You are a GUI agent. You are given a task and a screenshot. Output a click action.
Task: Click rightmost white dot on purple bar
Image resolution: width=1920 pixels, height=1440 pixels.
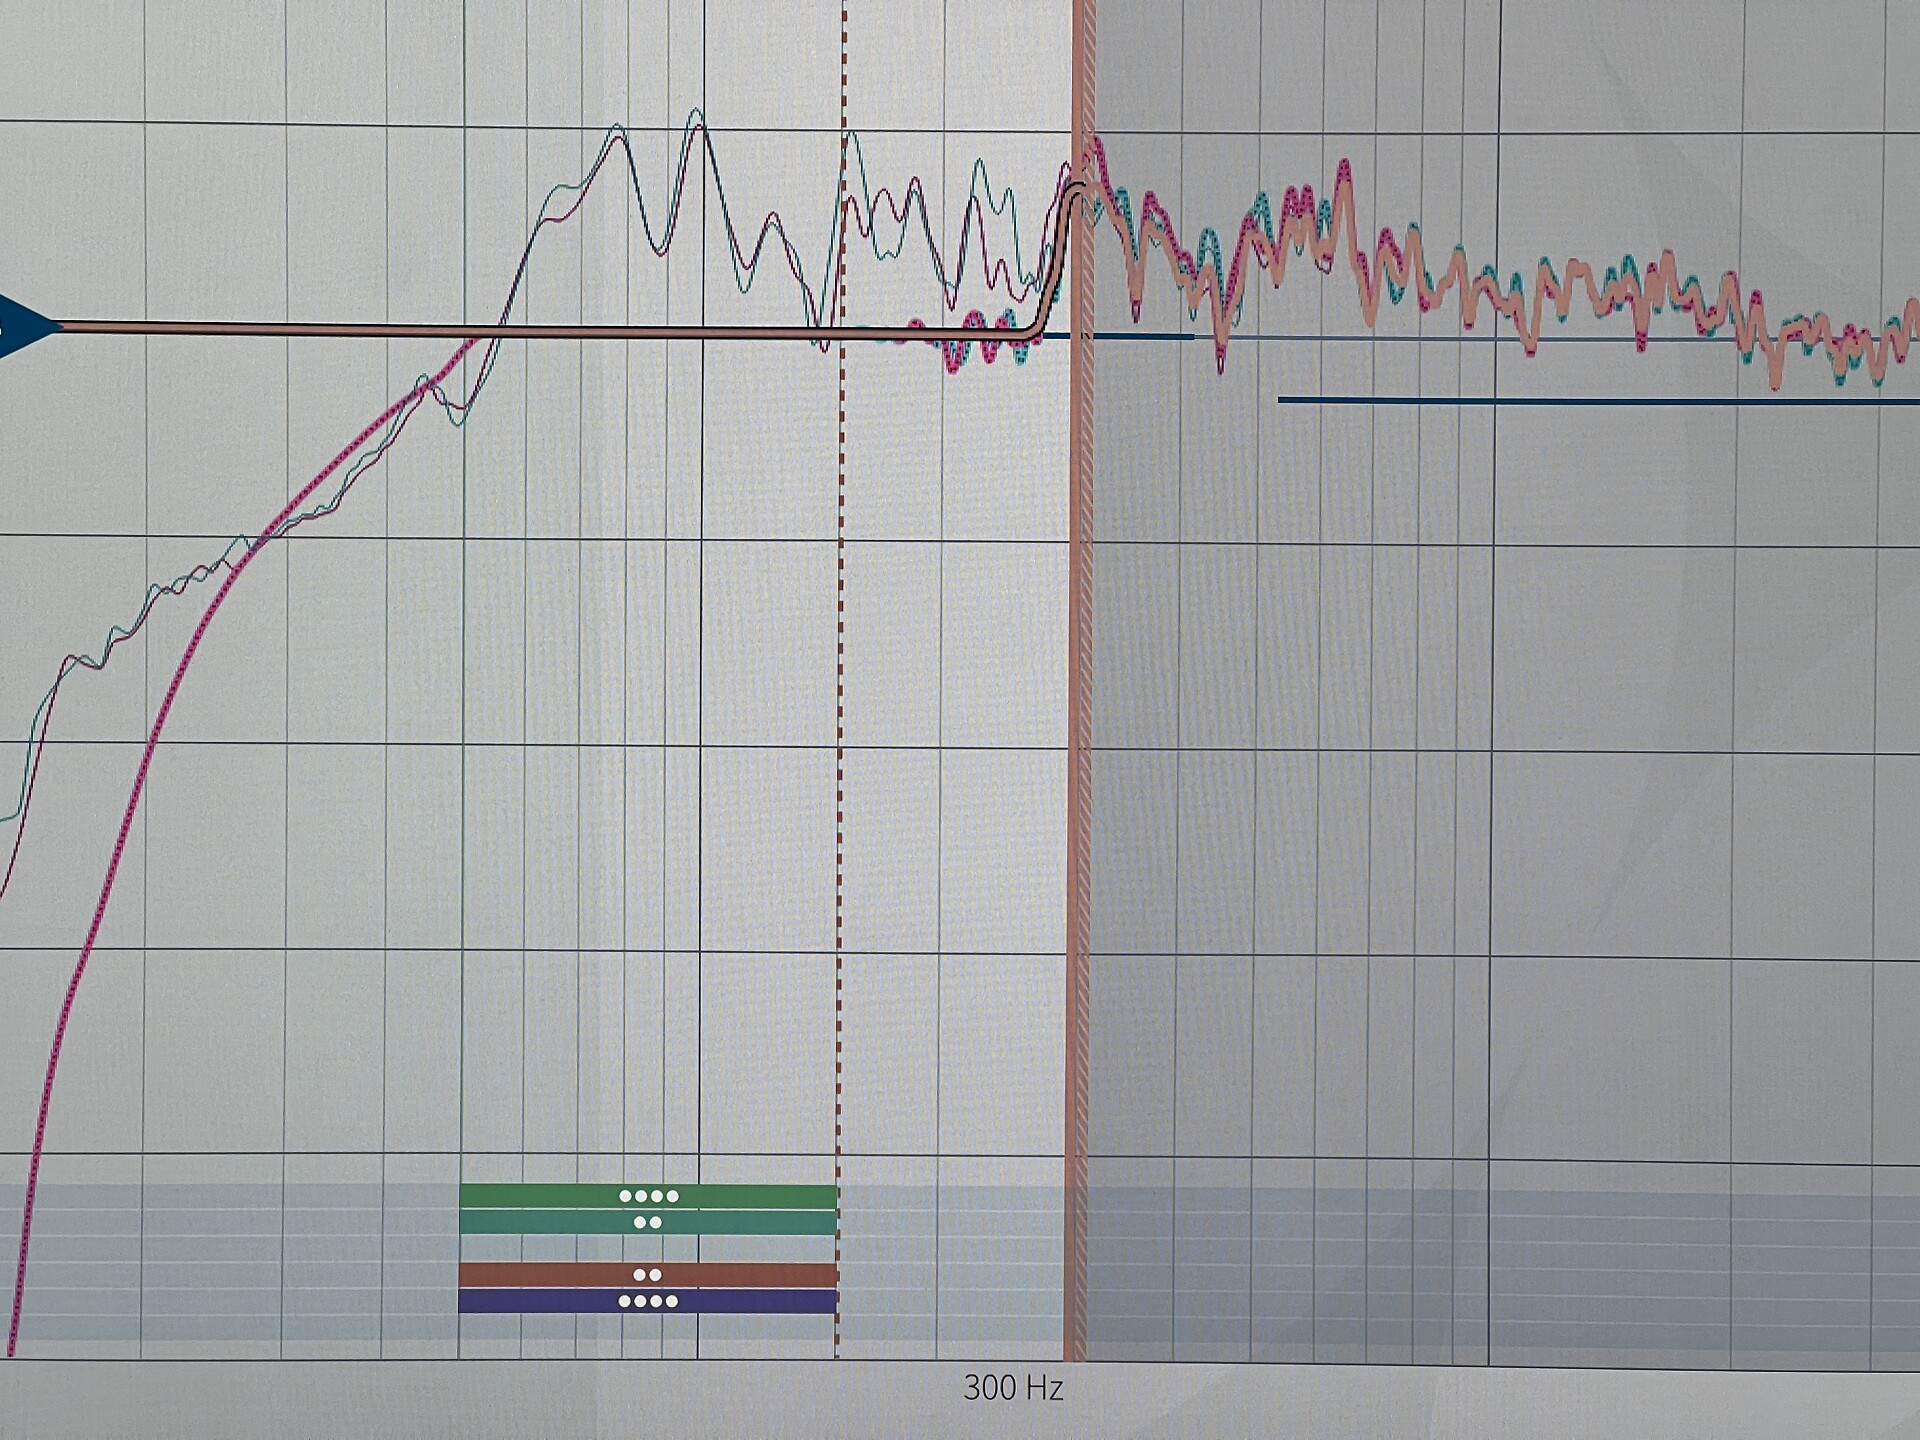[x=673, y=1301]
